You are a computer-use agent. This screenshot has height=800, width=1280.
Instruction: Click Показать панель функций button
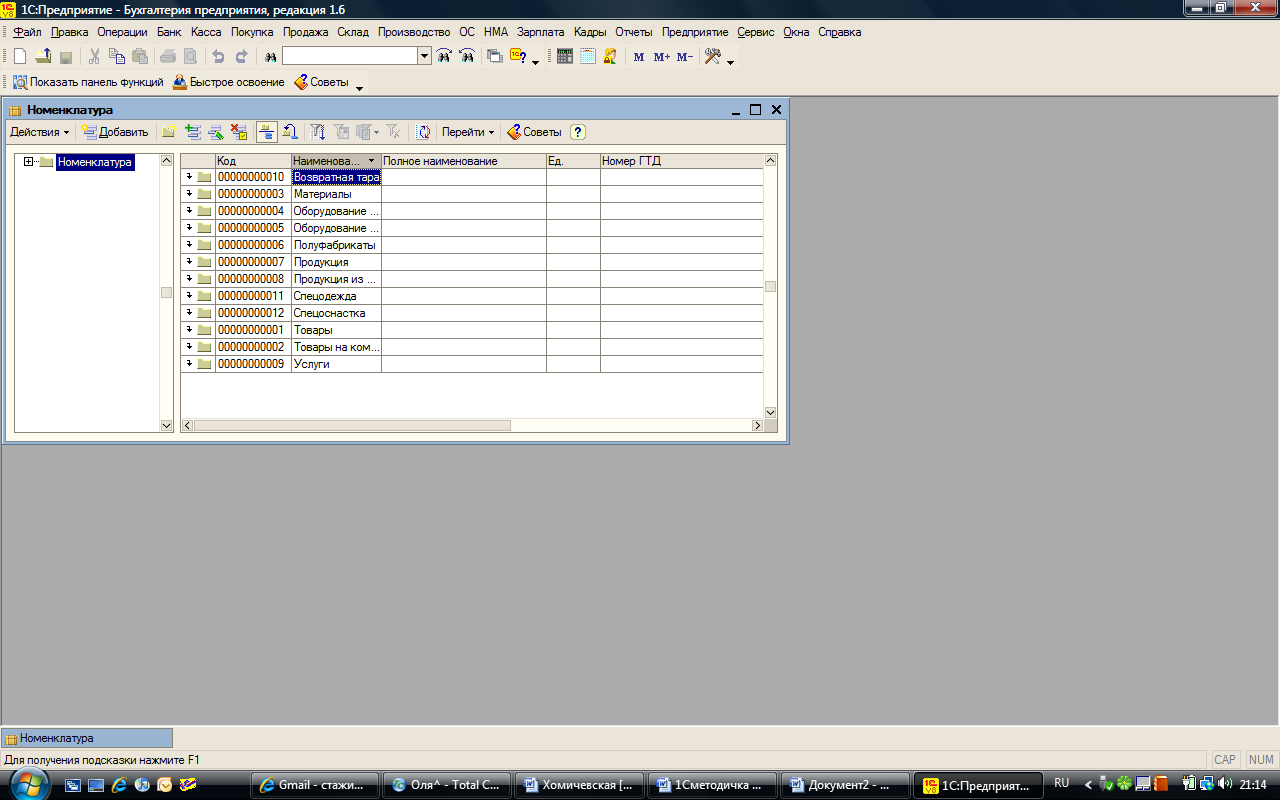87,82
